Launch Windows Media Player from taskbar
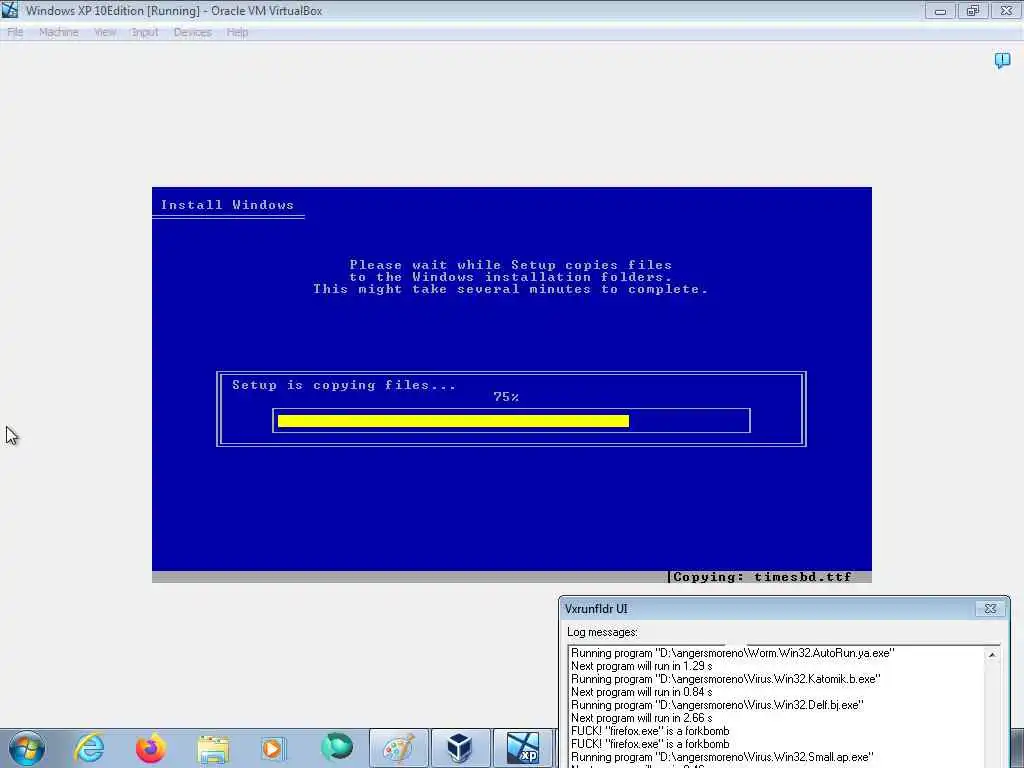The height and width of the screenshot is (768, 1024). tap(273, 748)
